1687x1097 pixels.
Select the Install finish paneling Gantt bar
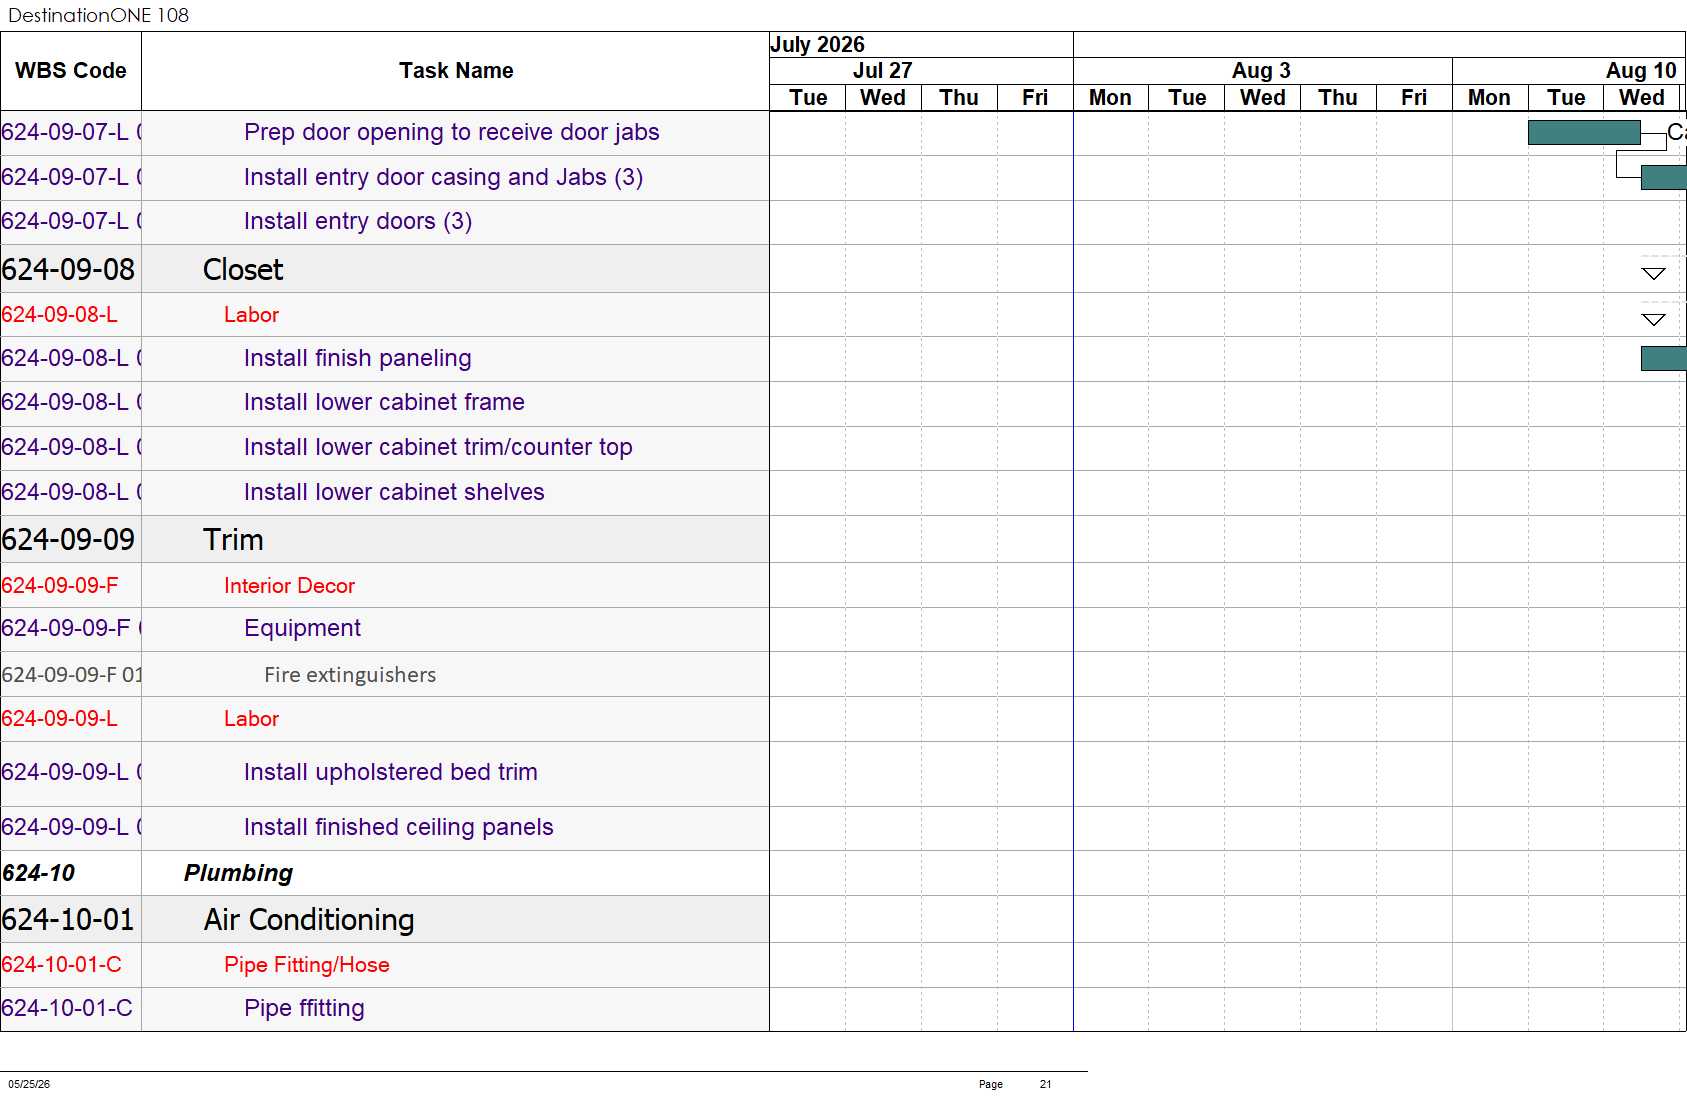pyautogui.click(x=1664, y=358)
